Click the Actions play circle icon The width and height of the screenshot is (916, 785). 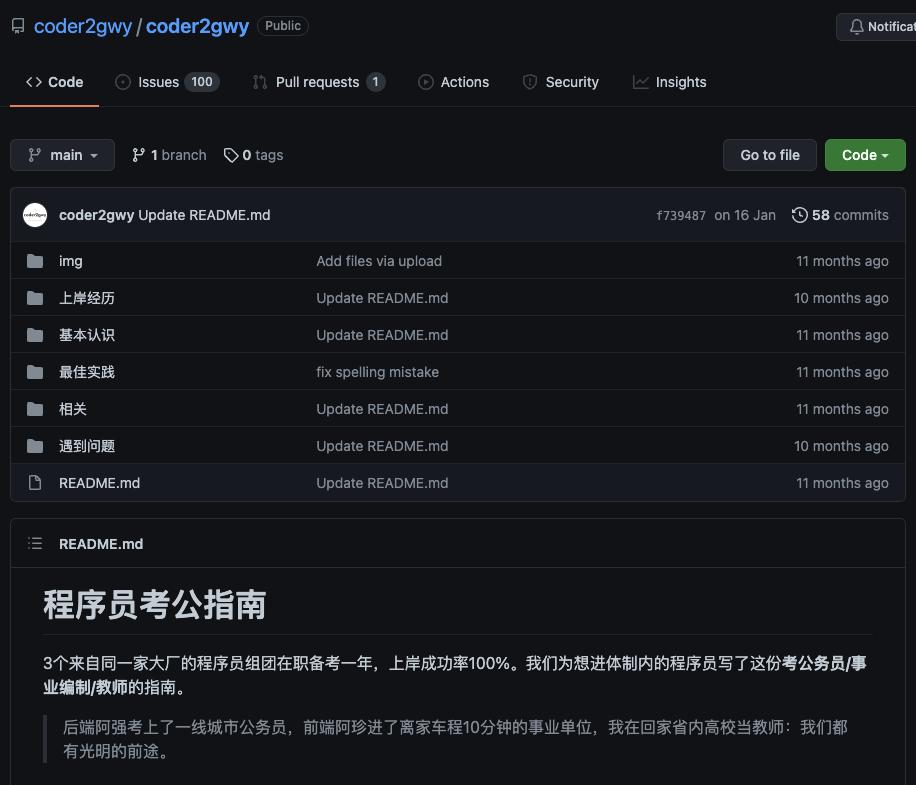click(x=426, y=82)
